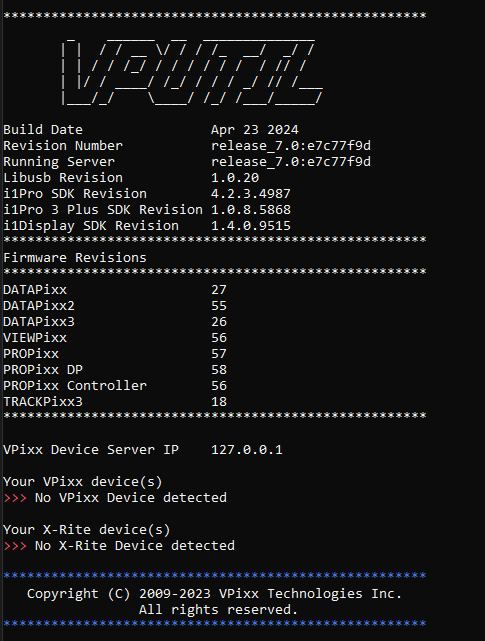Click the Build Date value Apr 23 2024
Image resolution: width=485 pixels, height=641 pixels.
[x=255, y=130]
